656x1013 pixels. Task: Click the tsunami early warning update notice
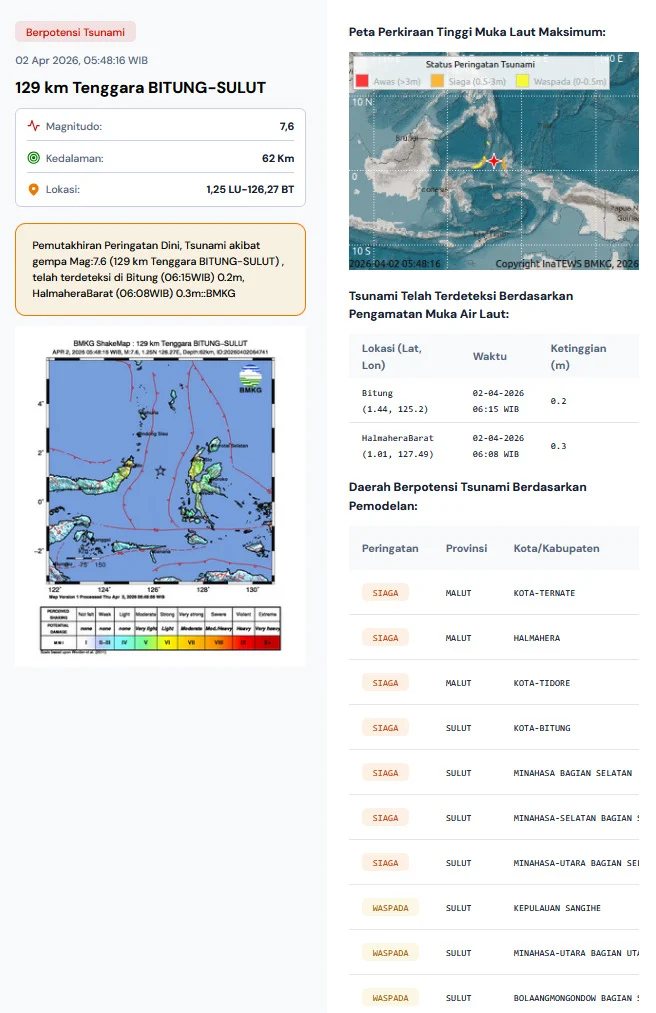(x=160, y=269)
